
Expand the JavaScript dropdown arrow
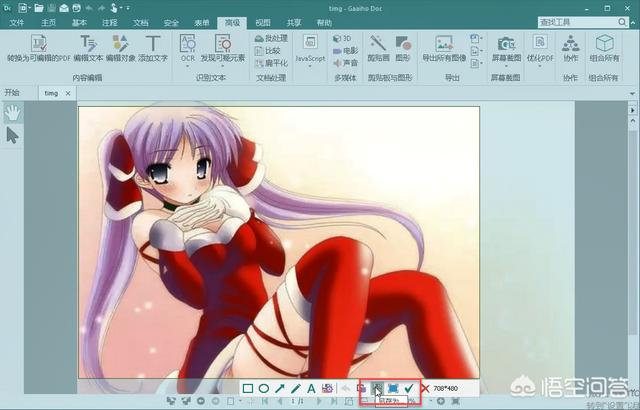[310, 66]
